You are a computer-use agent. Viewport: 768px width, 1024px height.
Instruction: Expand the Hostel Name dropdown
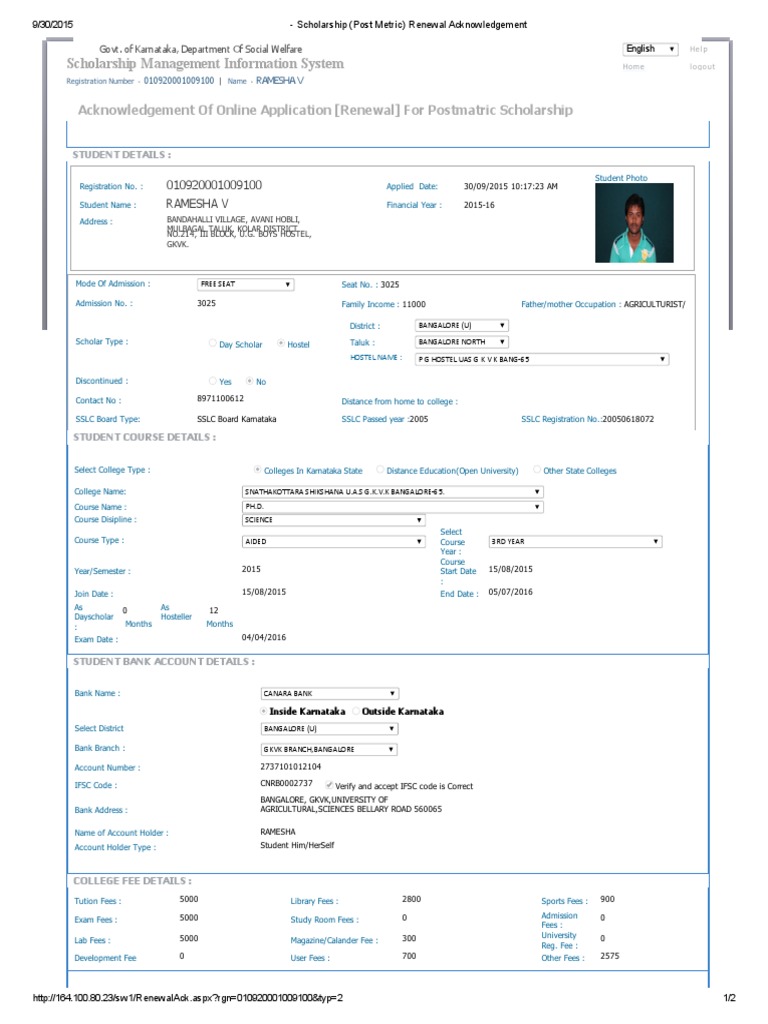542,359
